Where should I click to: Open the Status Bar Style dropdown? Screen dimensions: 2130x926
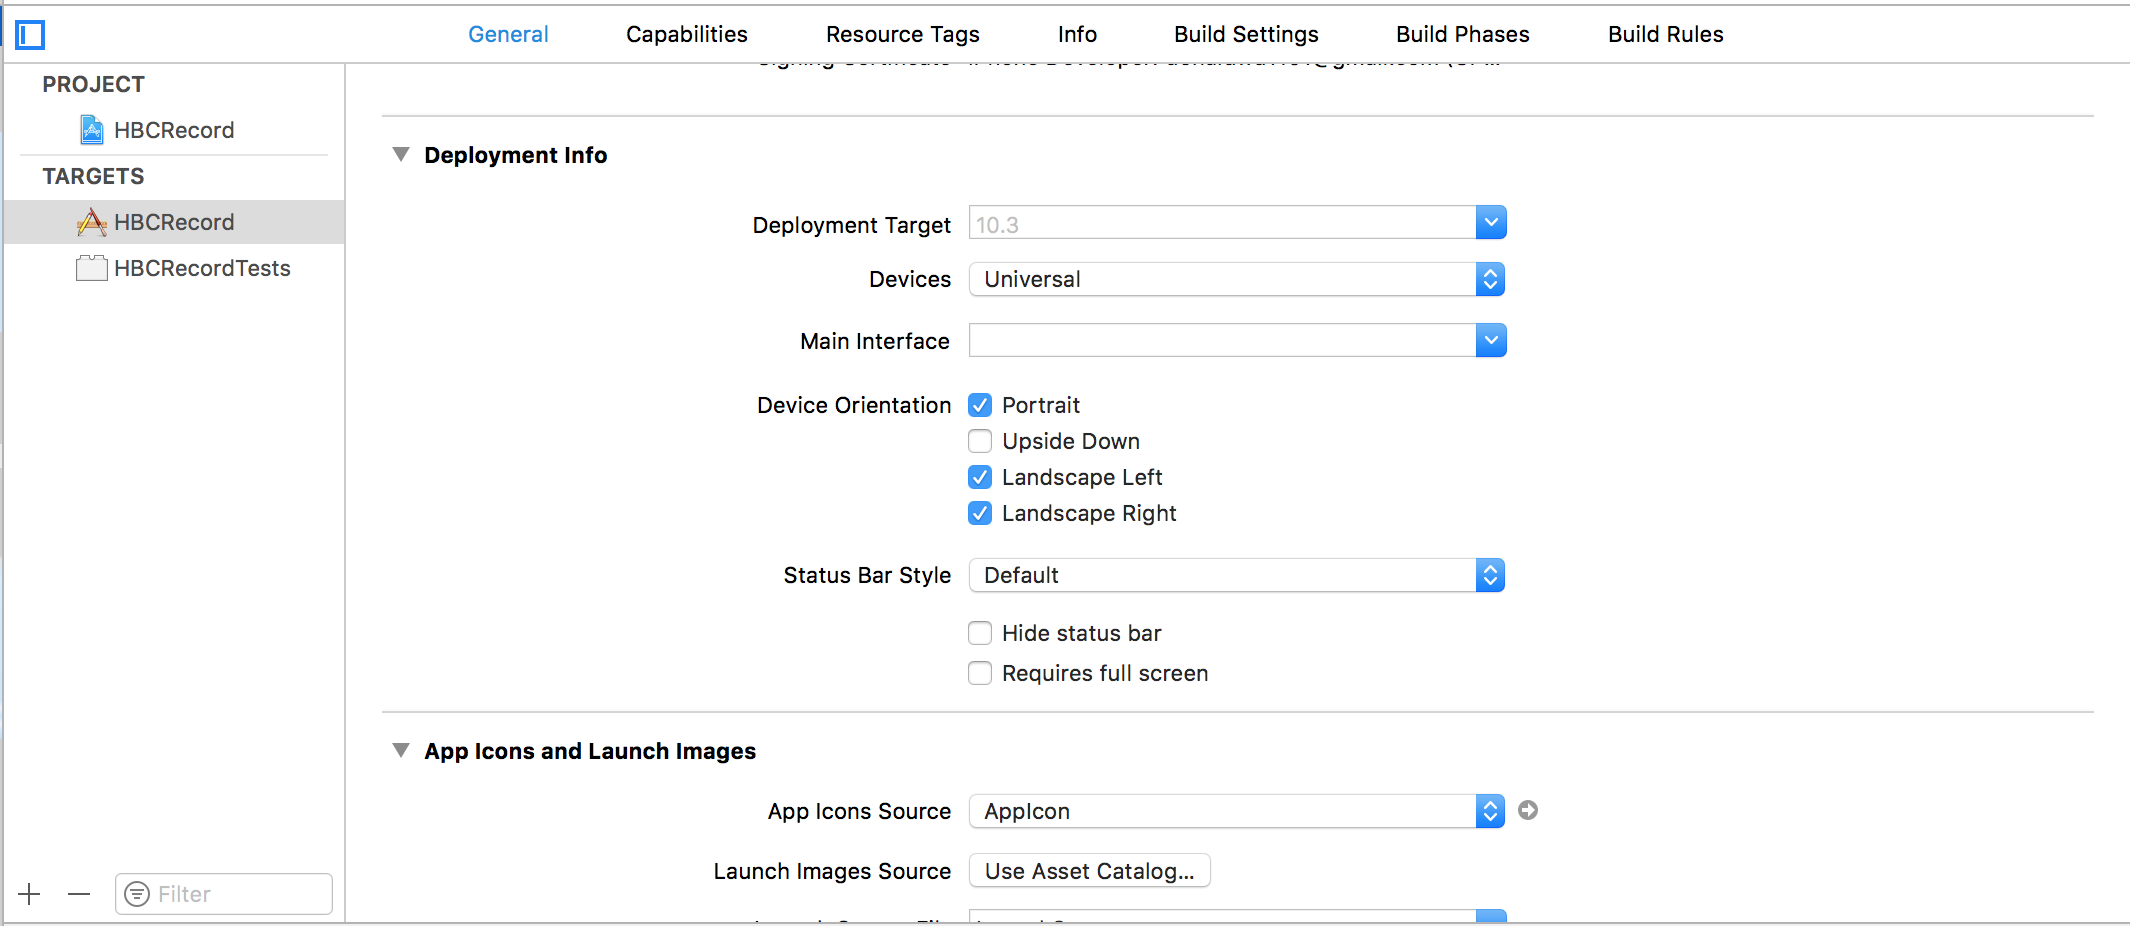pos(1236,575)
